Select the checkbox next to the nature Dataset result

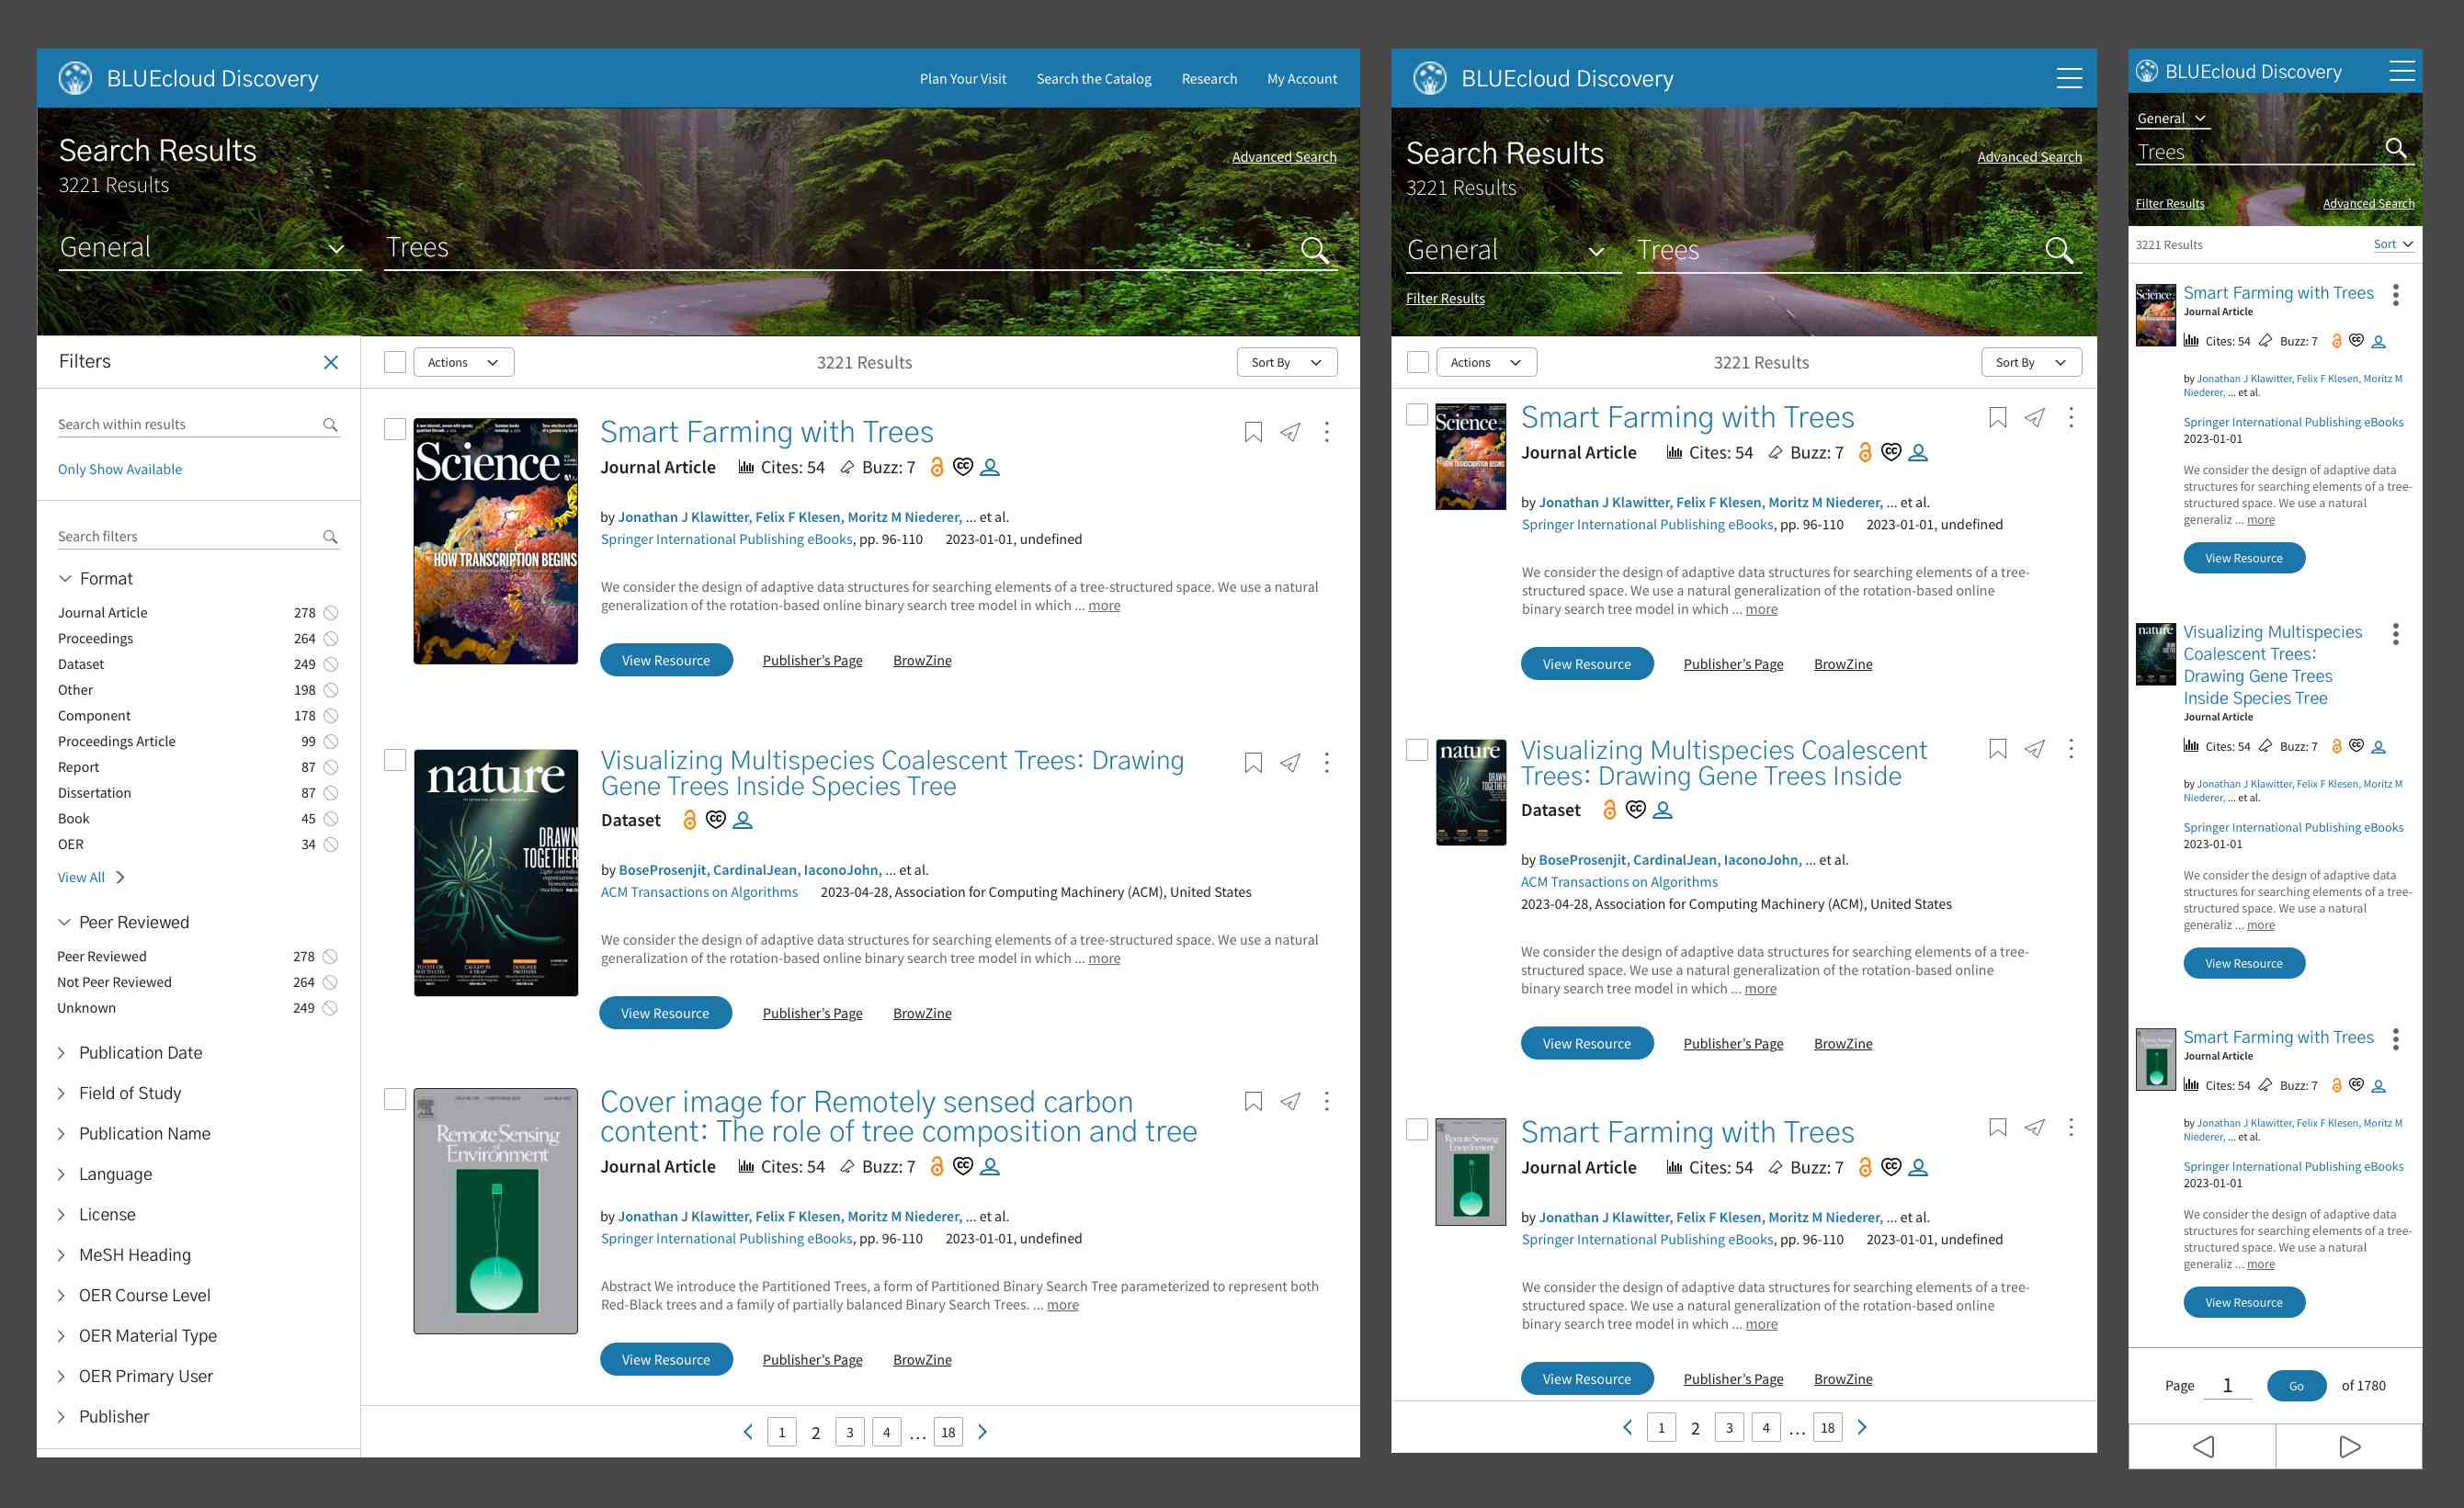[x=395, y=759]
